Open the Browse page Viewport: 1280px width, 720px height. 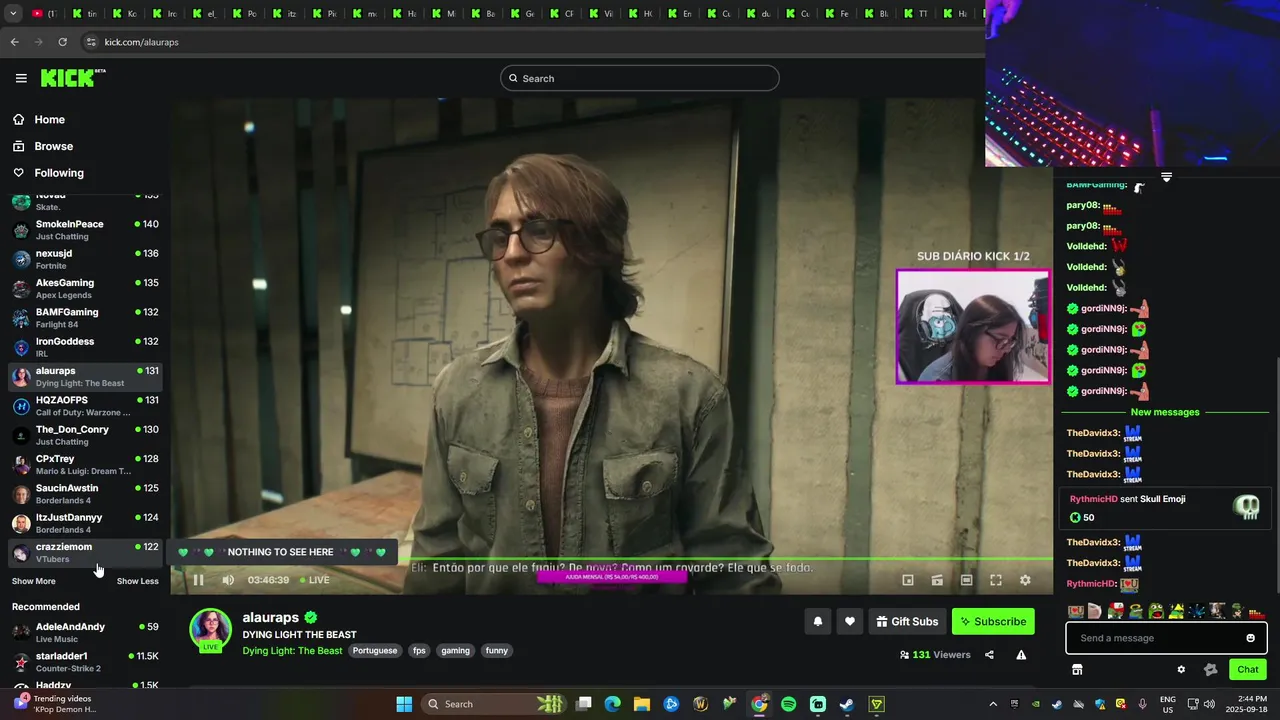coord(43,146)
